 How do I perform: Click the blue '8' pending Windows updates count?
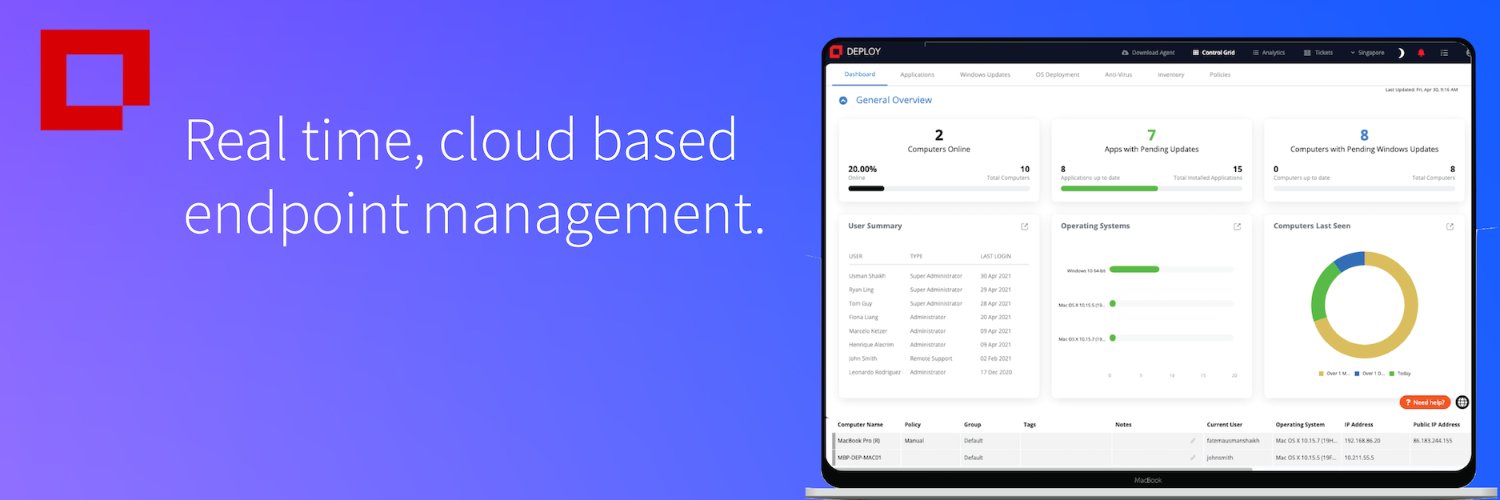pyautogui.click(x=1364, y=135)
